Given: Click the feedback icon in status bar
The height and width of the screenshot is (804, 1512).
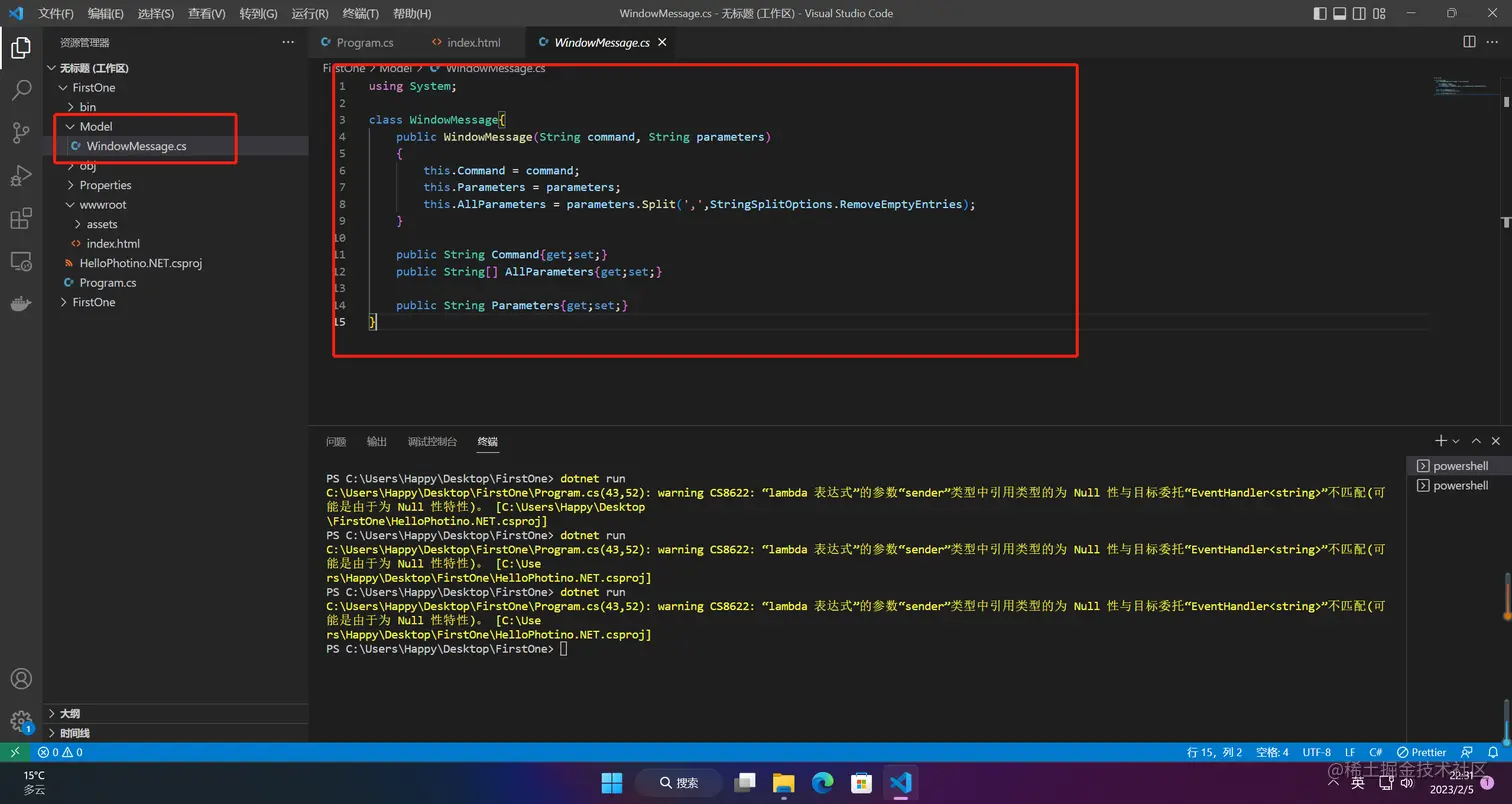Looking at the screenshot, I should point(1467,752).
